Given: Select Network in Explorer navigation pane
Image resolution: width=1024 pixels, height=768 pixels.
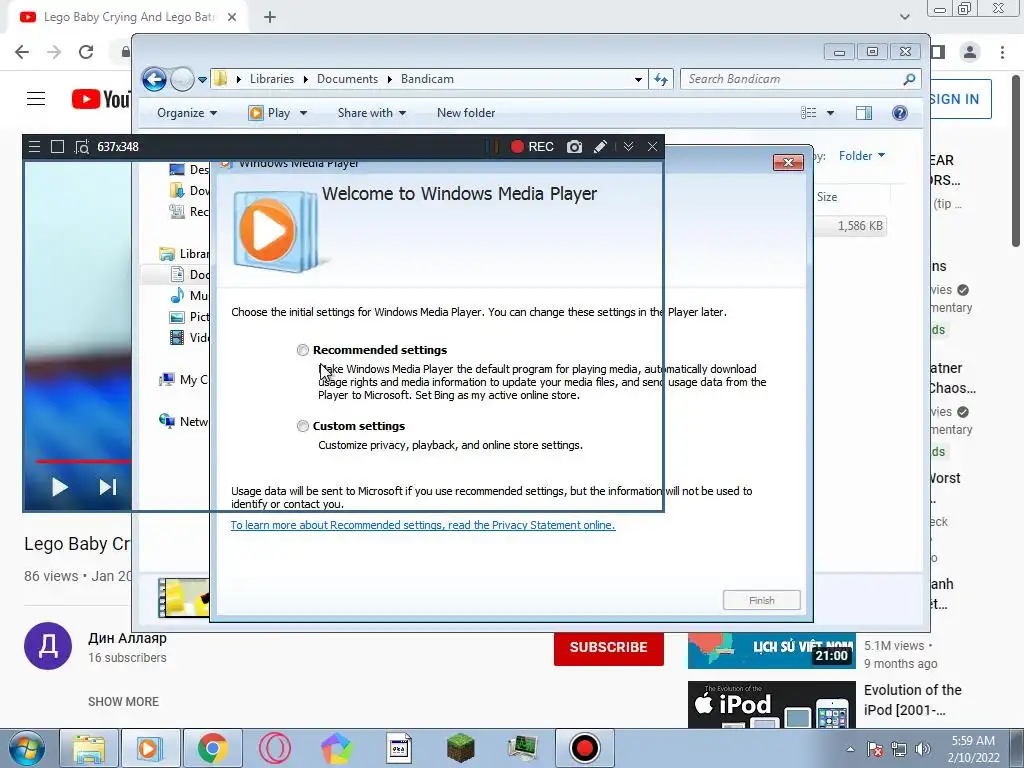Looking at the screenshot, I should 185,421.
